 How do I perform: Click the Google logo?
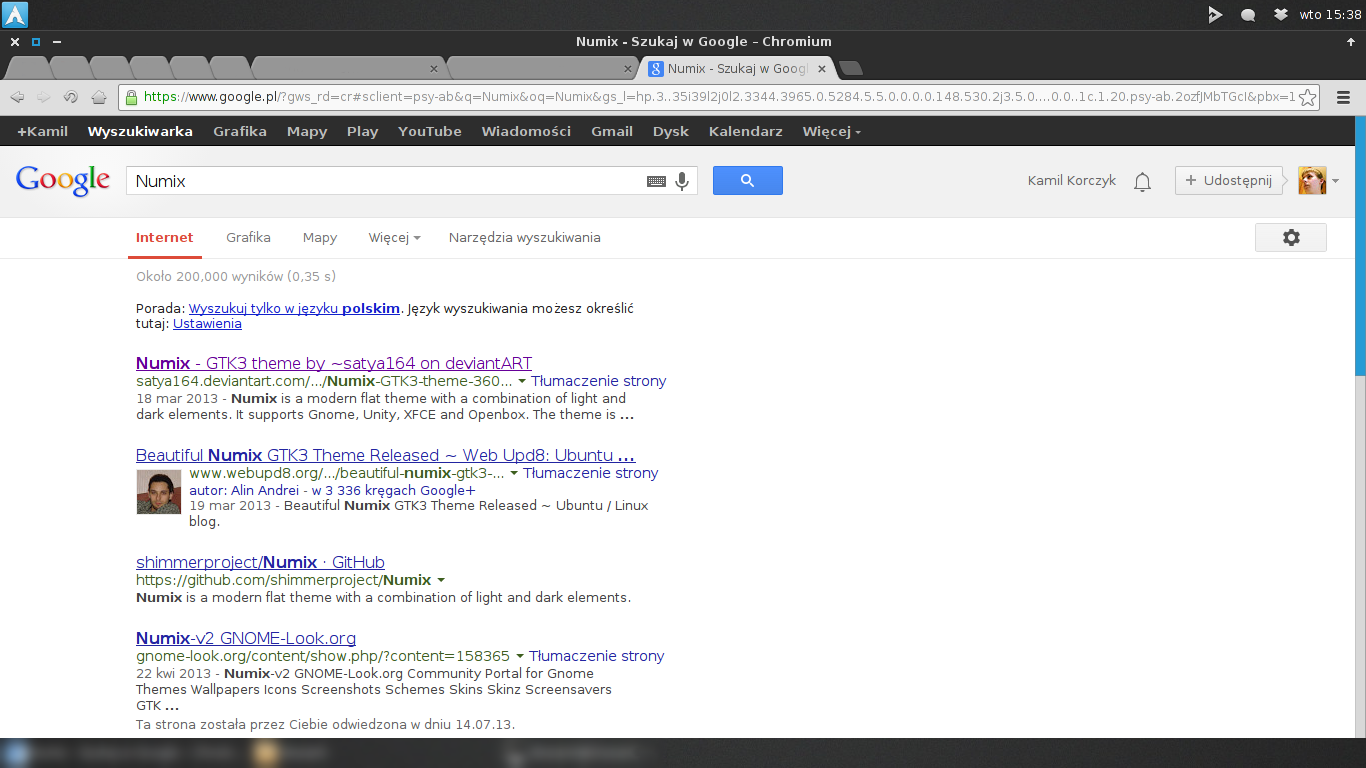63,180
